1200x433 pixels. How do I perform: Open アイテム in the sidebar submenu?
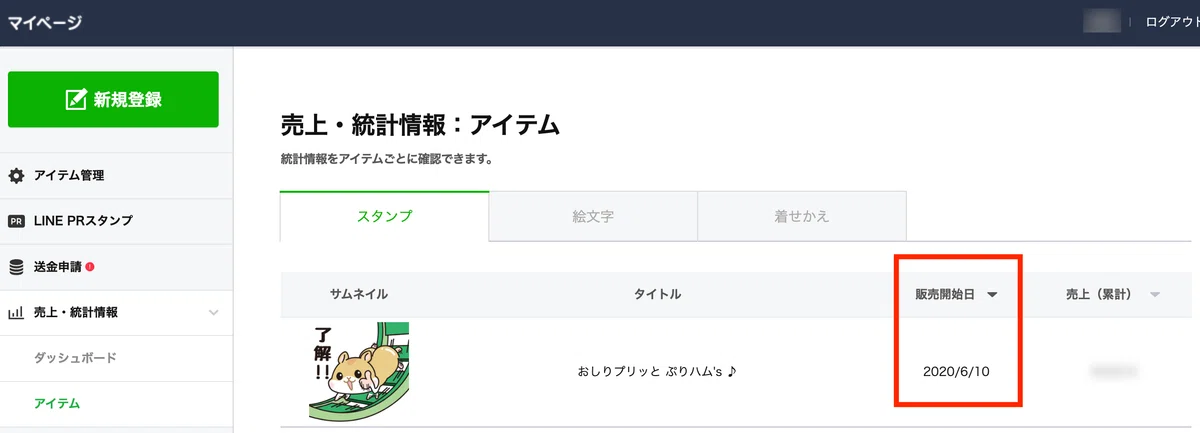(x=57, y=403)
